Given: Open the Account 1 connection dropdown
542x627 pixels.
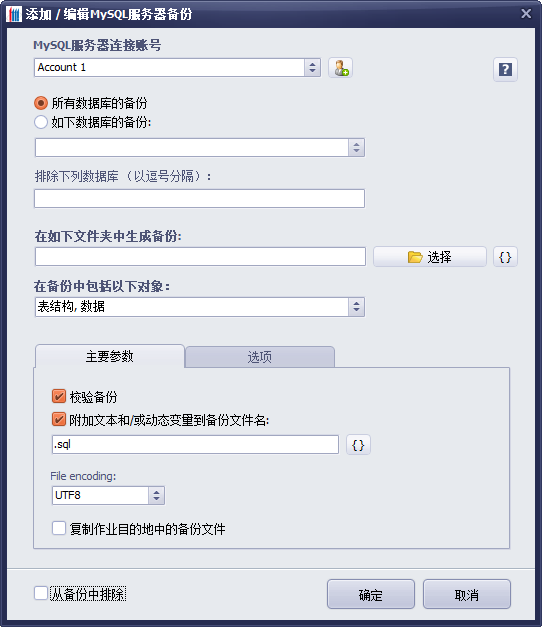Looking at the screenshot, I should pyautogui.click(x=312, y=68).
